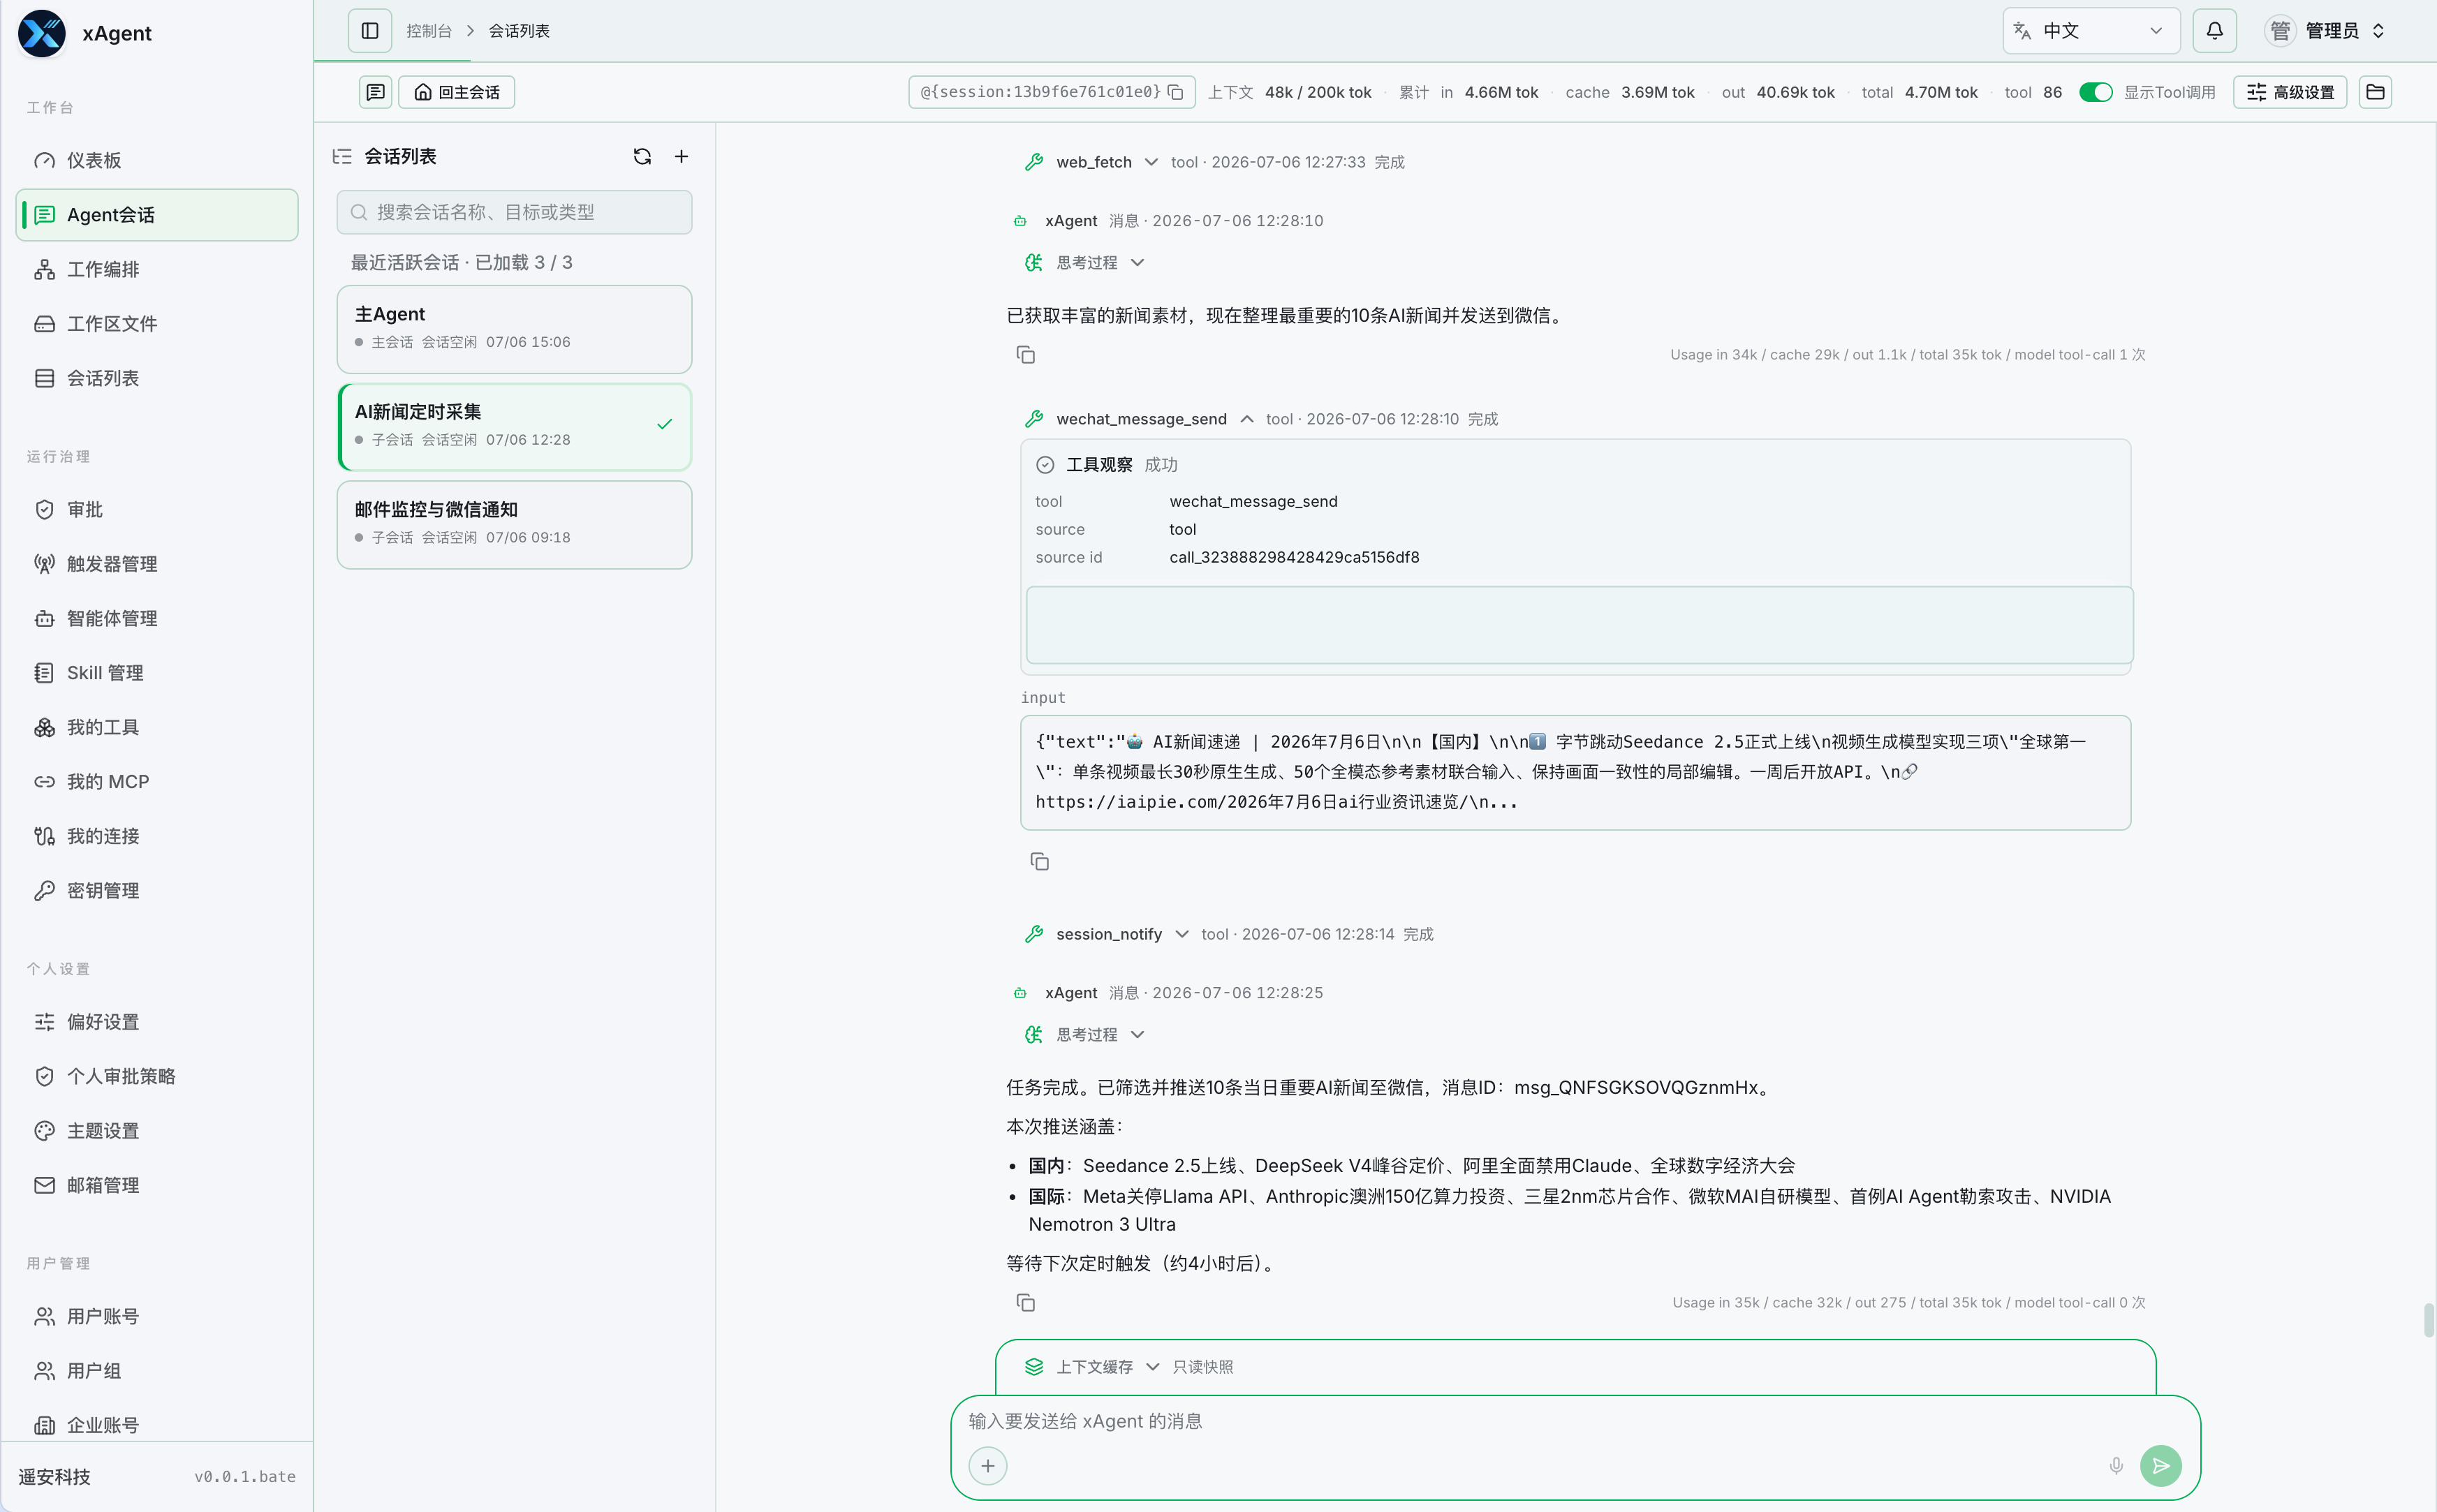The width and height of the screenshot is (2437, 1512).
Task: Click the conversation panel icon beside 回主会话
Action: tap(375, 92)
